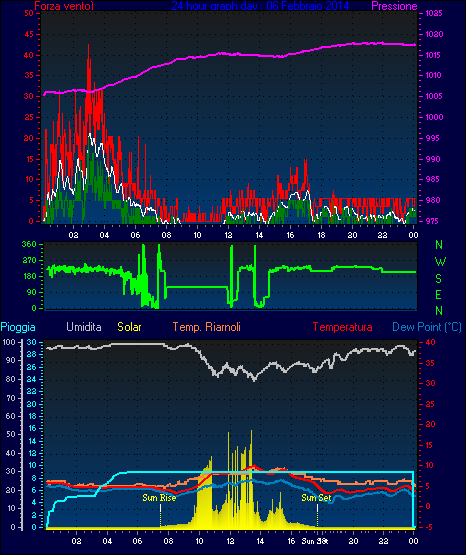
Task: Click the yellow 'Solar' legend label
Action: (x=130, y=327)
